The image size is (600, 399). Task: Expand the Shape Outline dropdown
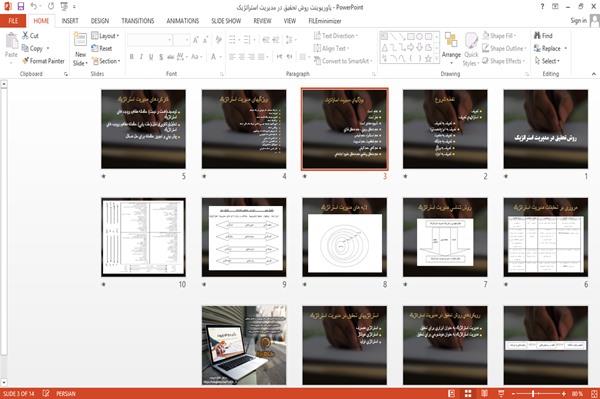[504, 48]
